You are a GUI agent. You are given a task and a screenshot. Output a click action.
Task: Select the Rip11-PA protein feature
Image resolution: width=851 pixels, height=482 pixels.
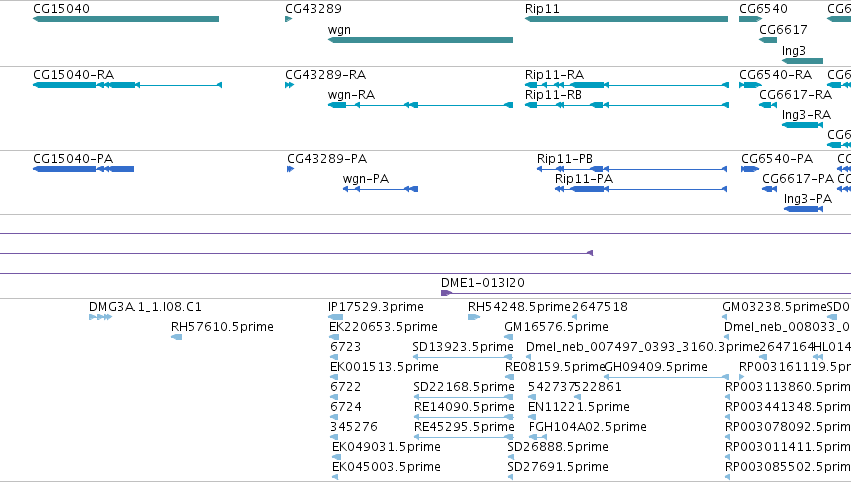641,189
